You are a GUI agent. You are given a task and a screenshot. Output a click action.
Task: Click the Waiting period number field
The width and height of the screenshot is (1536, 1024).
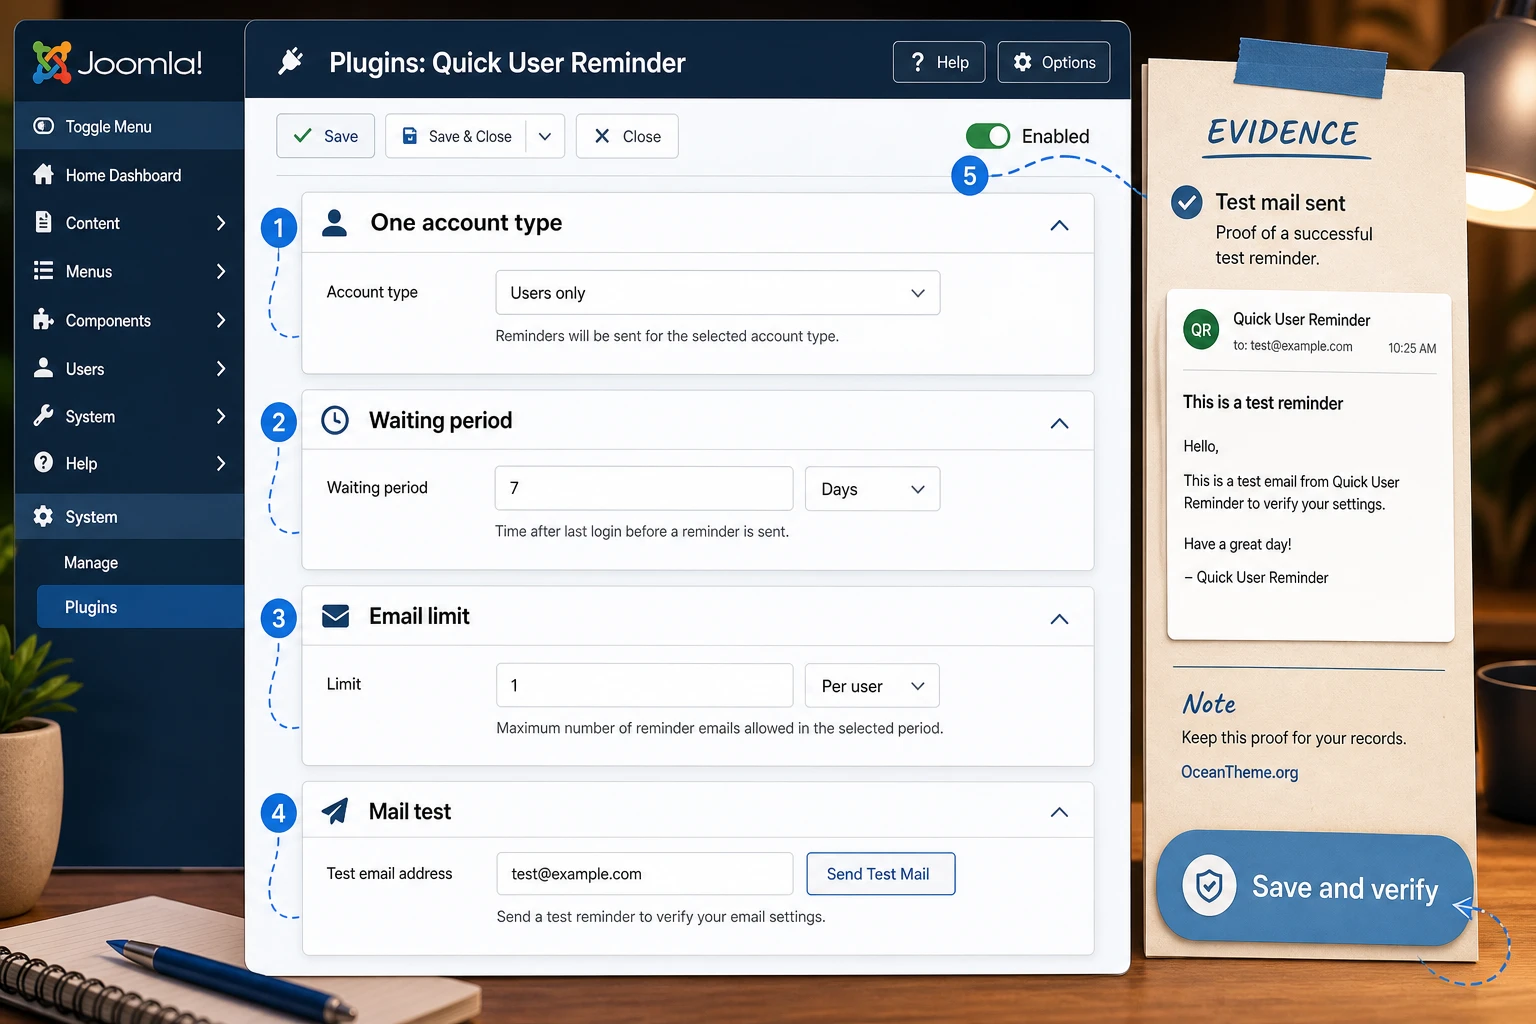[644, 488]
